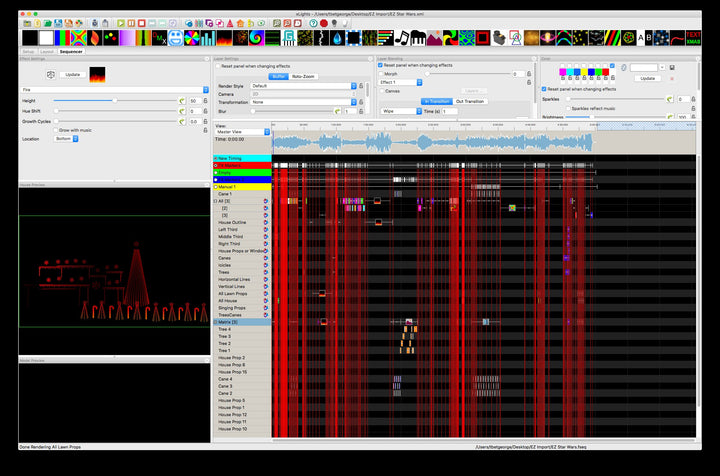Screen dimensions: 720x476
Task: Switch to the Layout tab
Action: tap(47, 51)
